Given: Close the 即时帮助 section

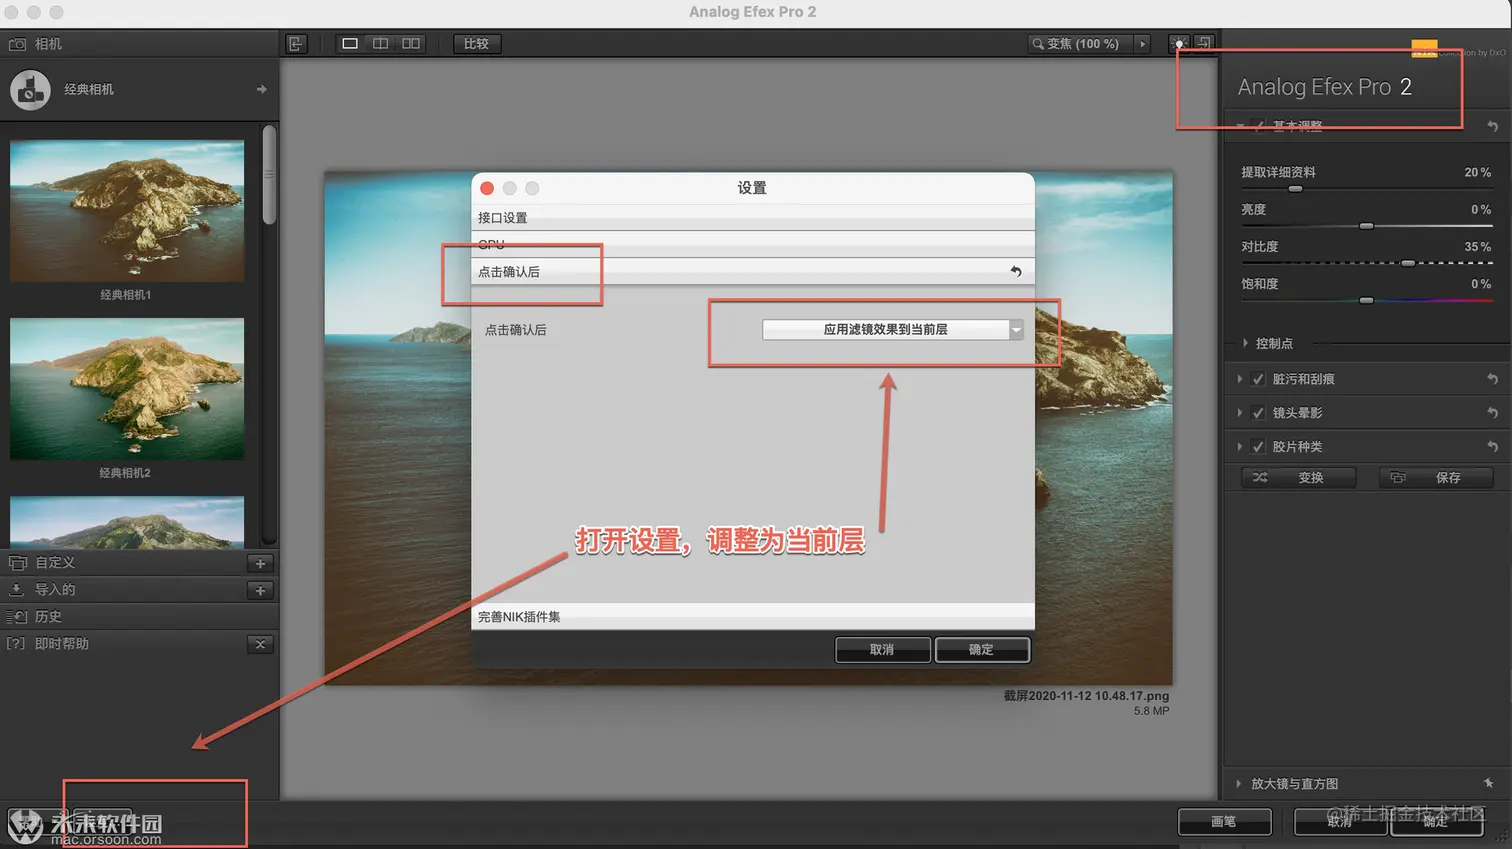Looking at the screenshot, I should tap(260, 644).
